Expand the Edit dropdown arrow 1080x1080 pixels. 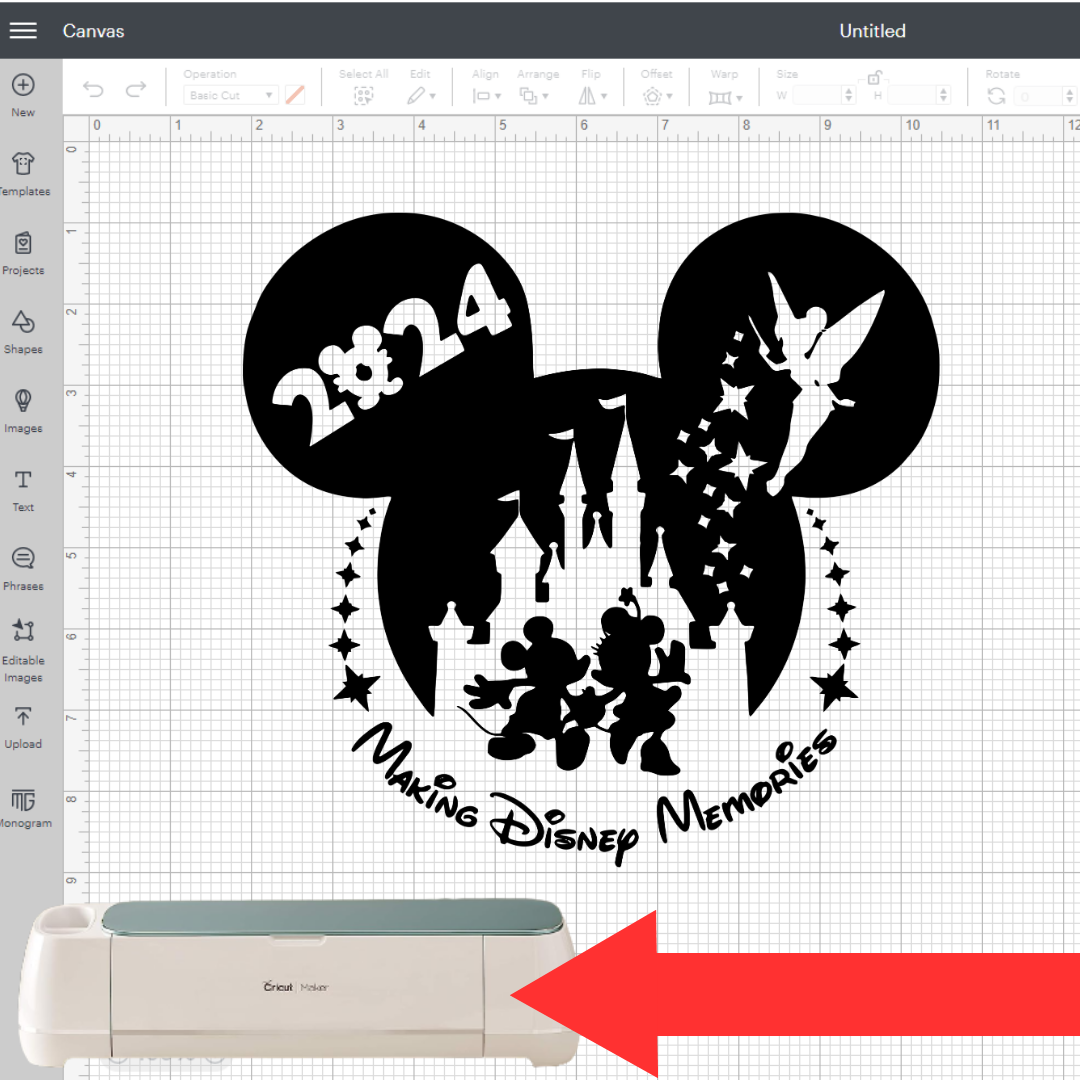[433, 96]
